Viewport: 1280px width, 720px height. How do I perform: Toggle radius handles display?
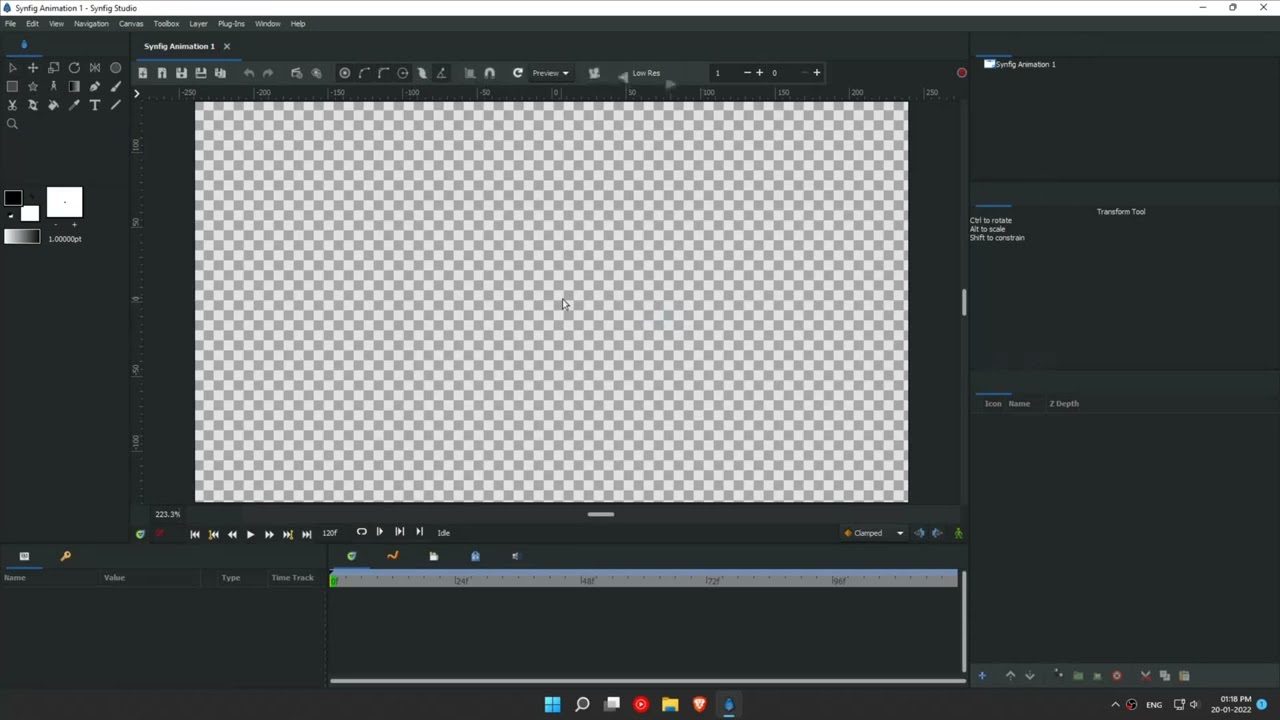[x=403, y=73]
